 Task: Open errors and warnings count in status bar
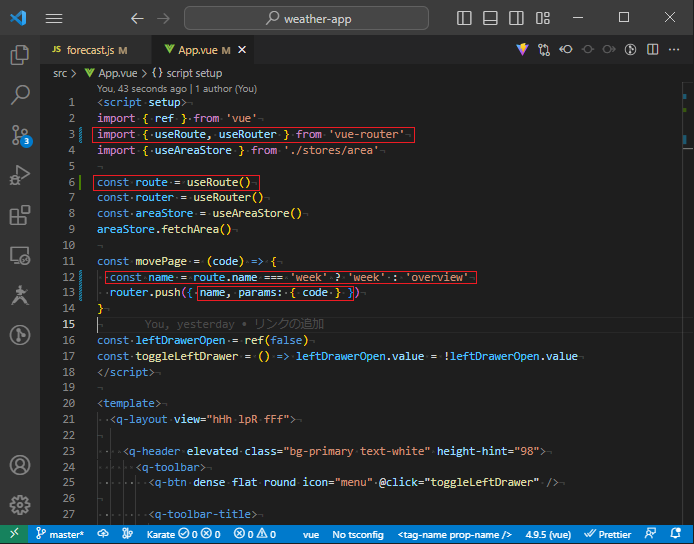pos(255,534)
